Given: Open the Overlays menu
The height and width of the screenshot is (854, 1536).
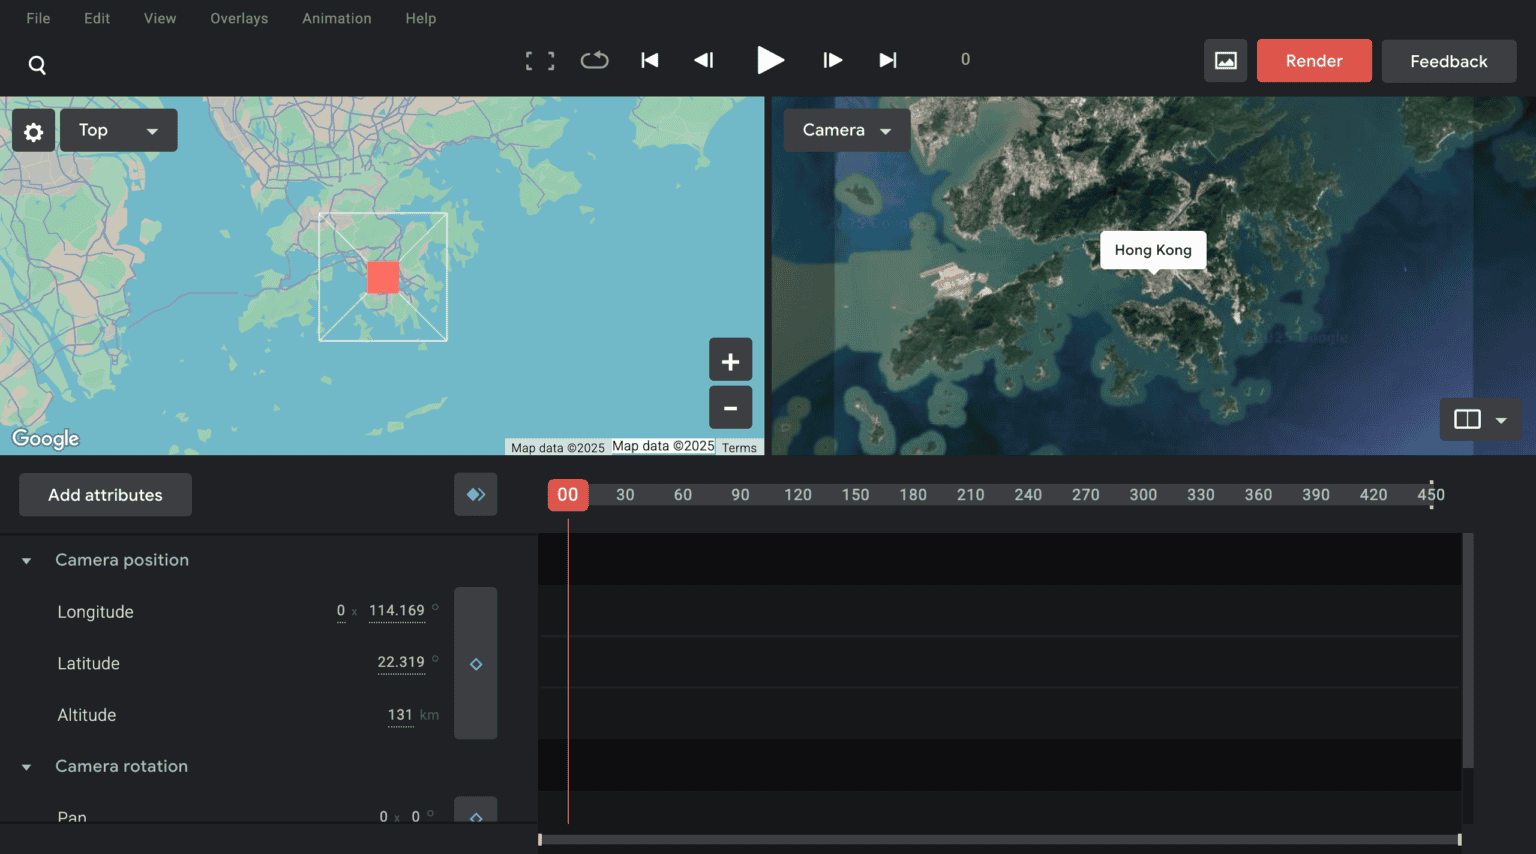Looking at the screenshot, I should 238,18.
